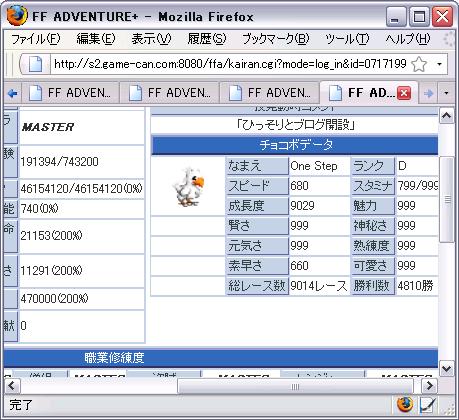Open the address bar history dropdown arrow
This screenshot has height=420, width=459.
439,64
